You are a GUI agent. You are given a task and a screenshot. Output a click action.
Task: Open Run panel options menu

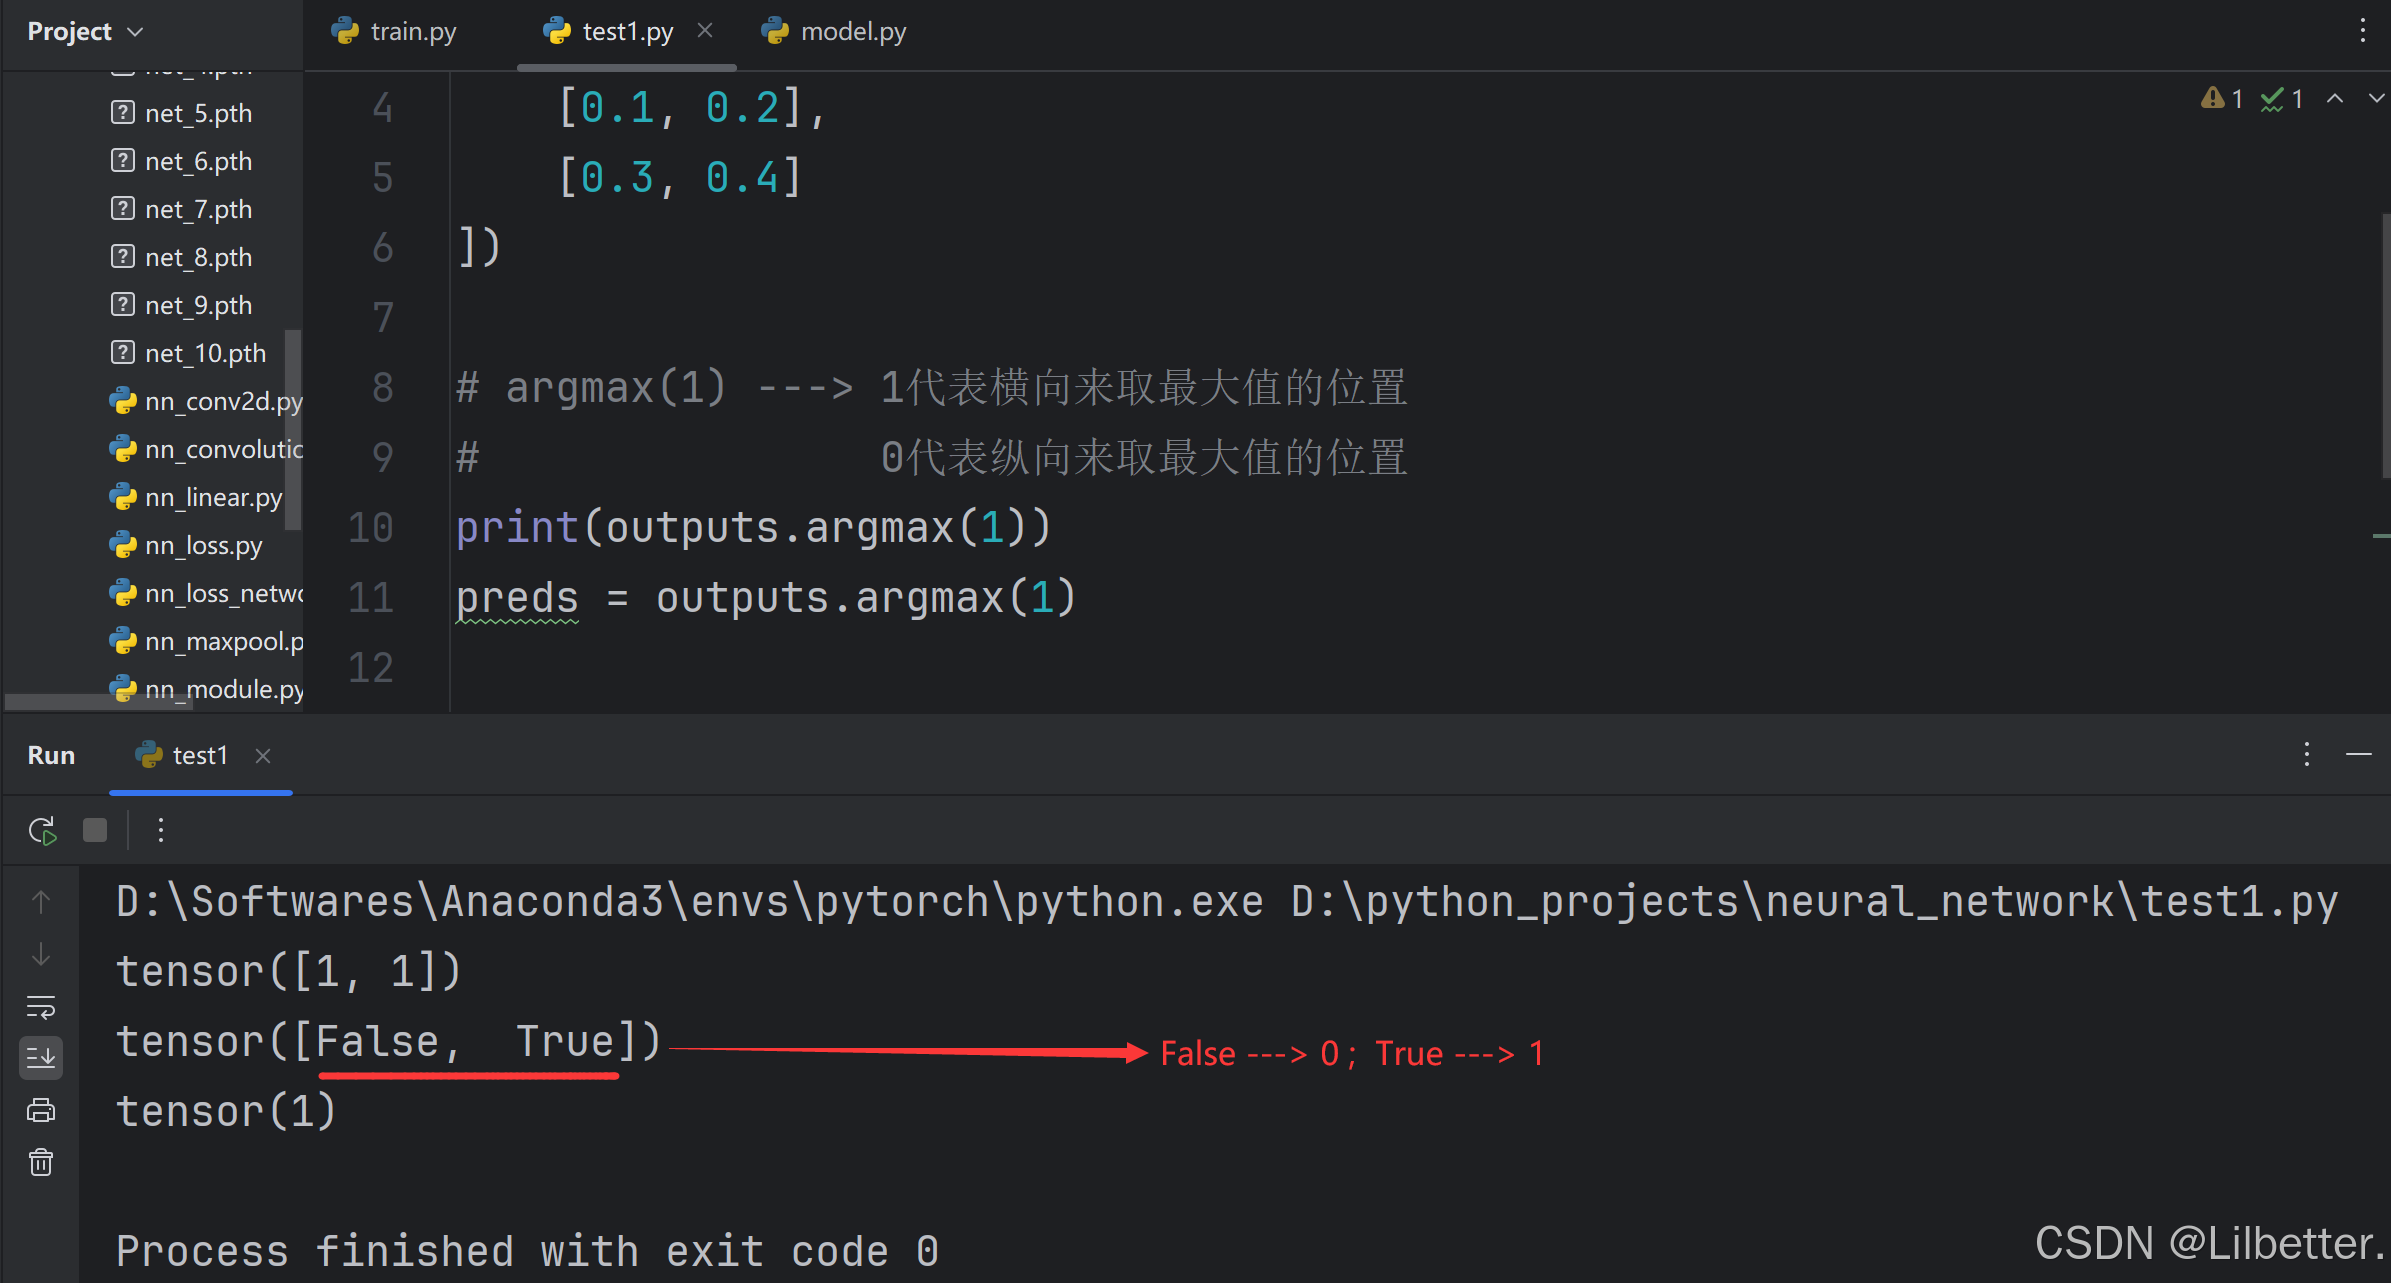point(2306,754)
